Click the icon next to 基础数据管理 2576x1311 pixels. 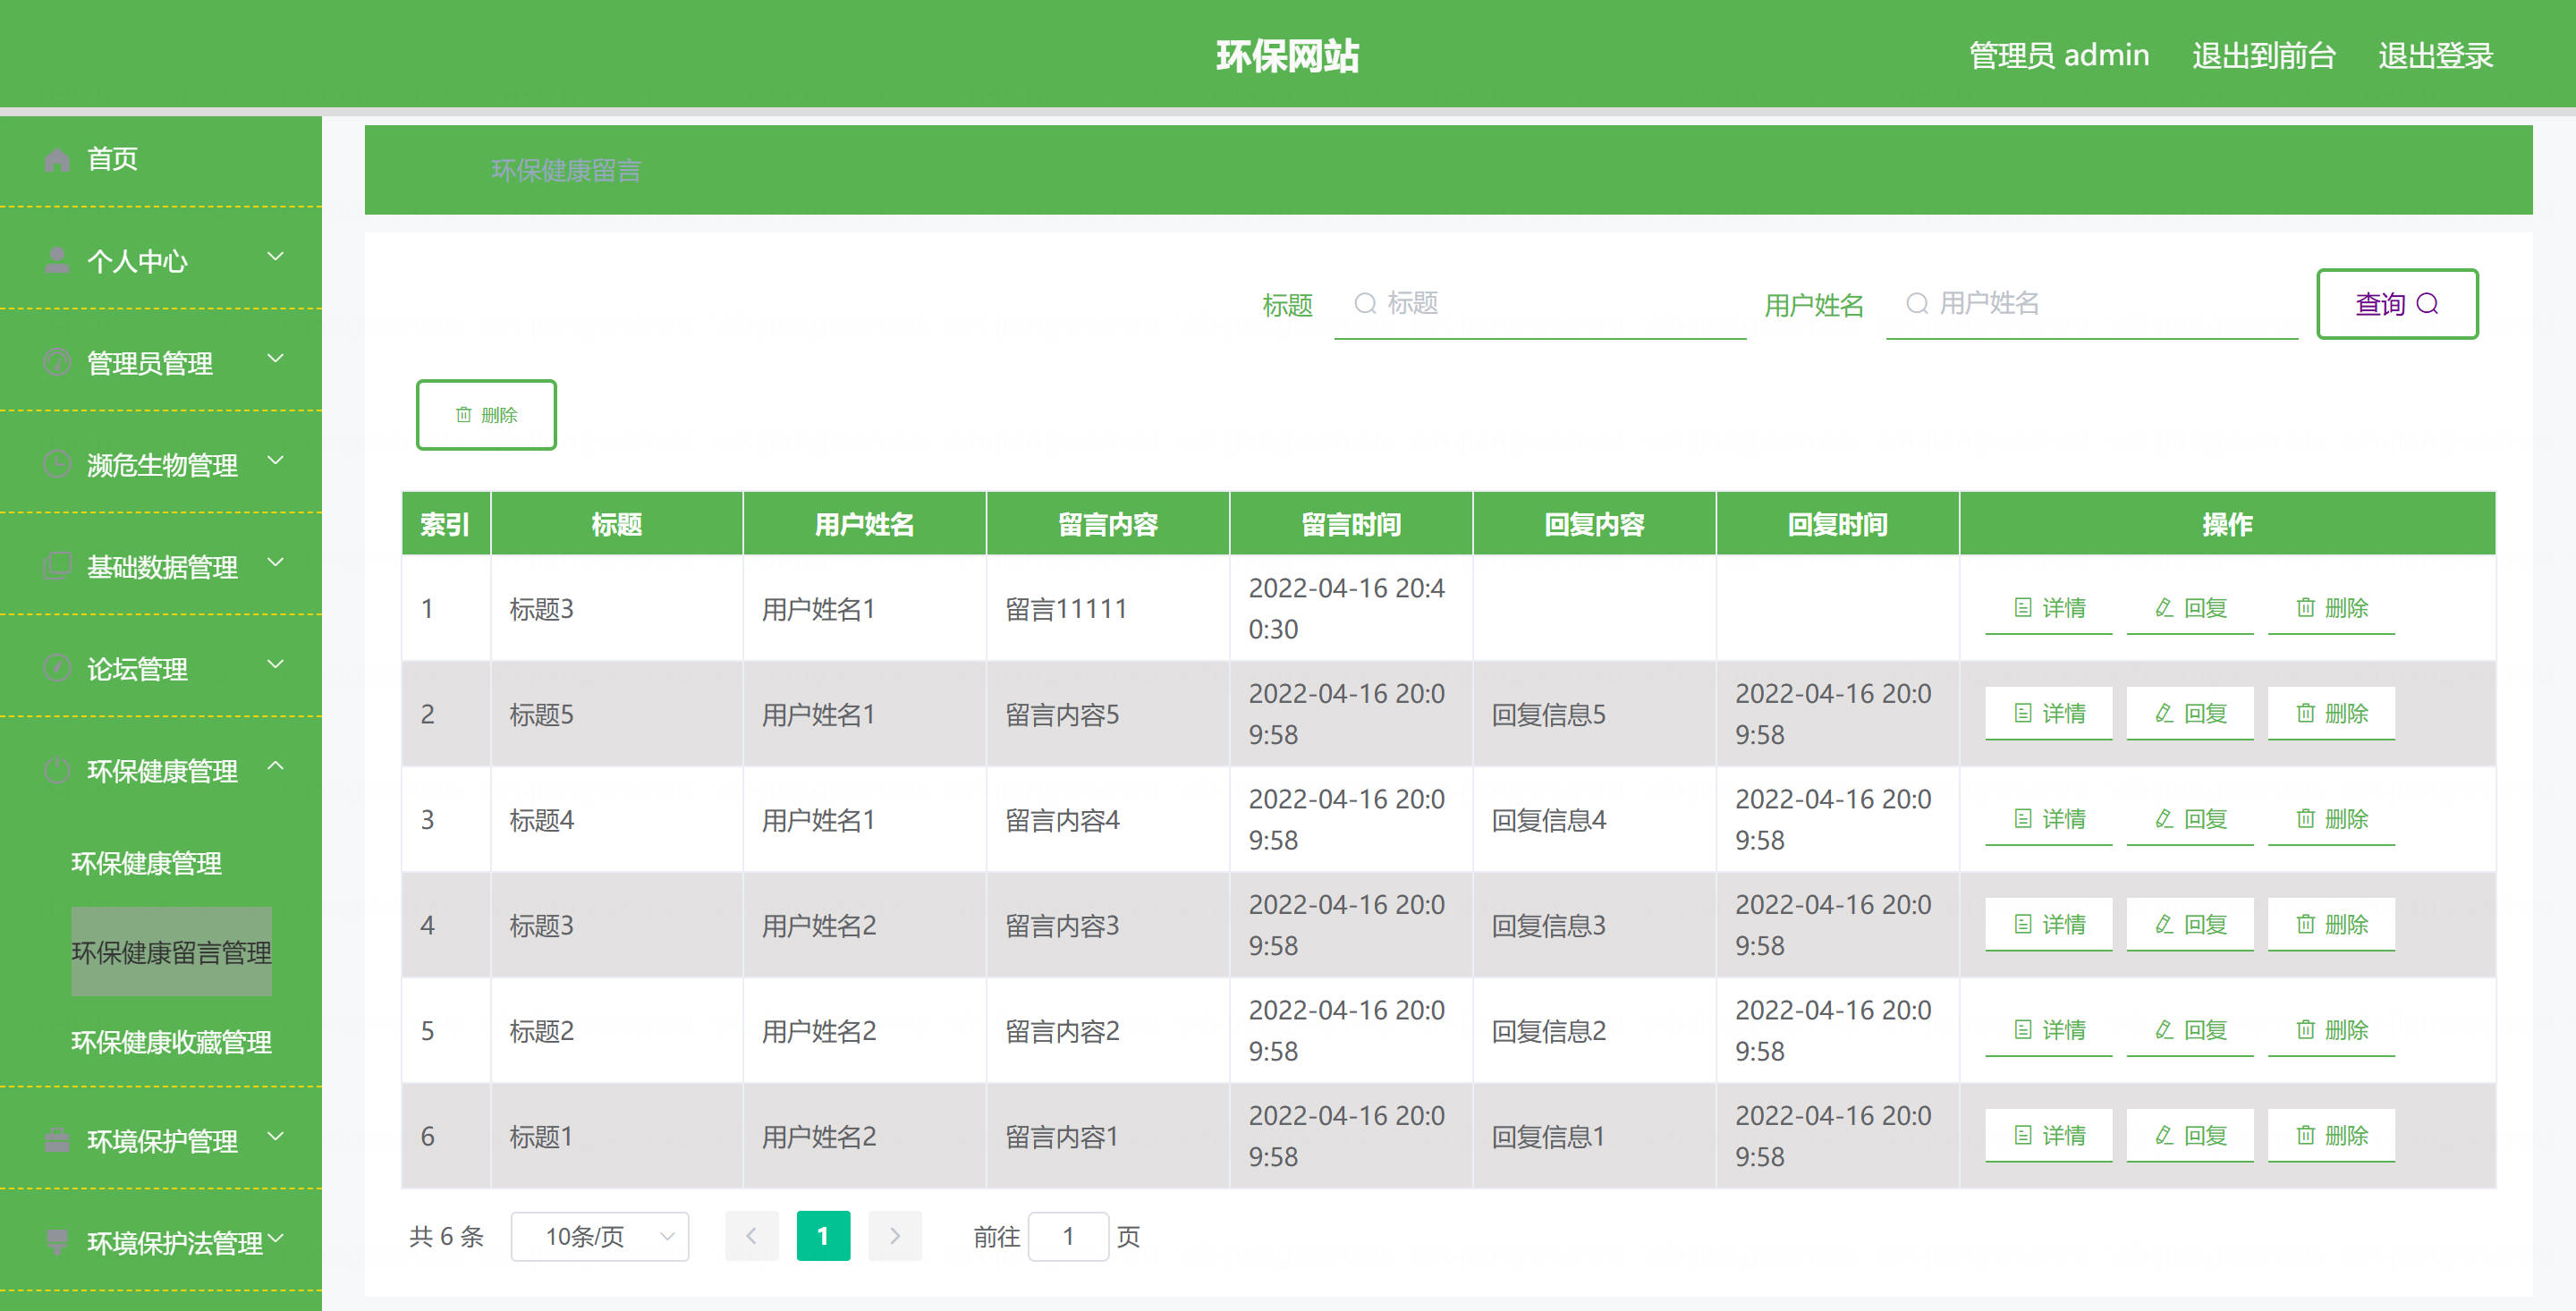click(x=57, y=567)
